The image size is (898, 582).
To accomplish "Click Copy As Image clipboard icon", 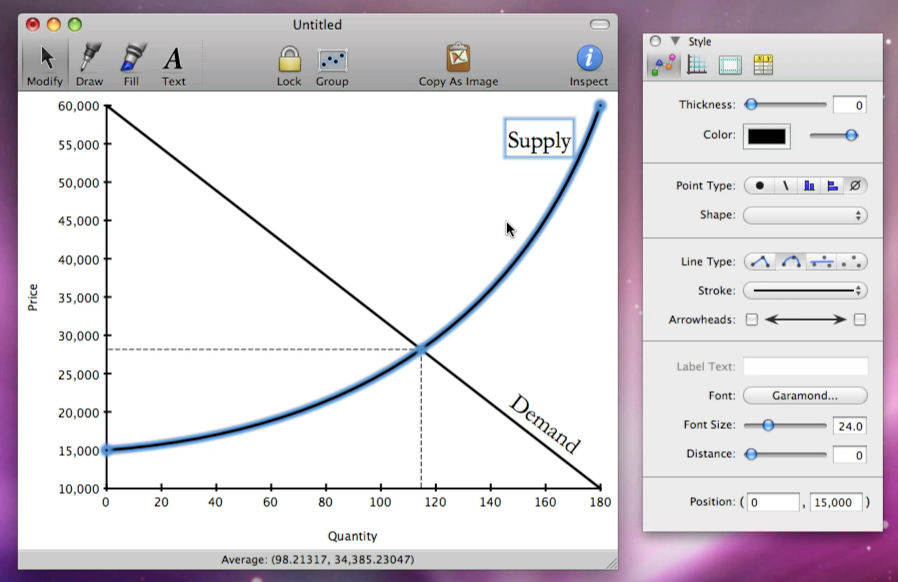I will click(458, 59).
